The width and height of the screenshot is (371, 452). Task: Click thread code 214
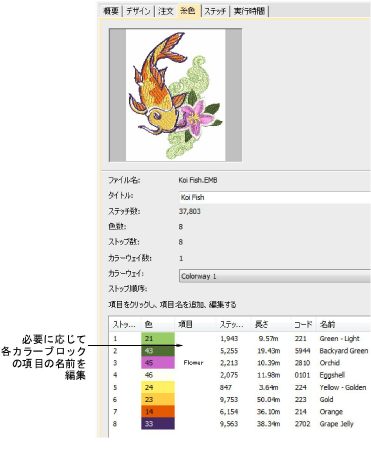[300, 412]
